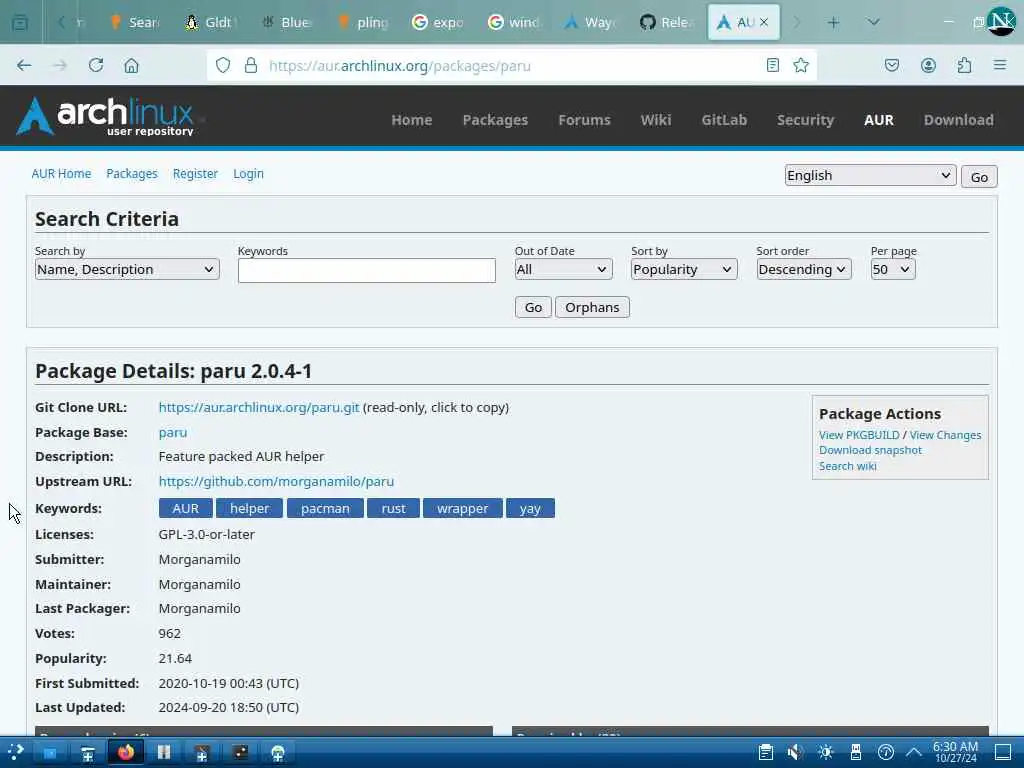Close the active AUR tab
The width and height of the screenshot is (1024, 768).
[764, 22]
